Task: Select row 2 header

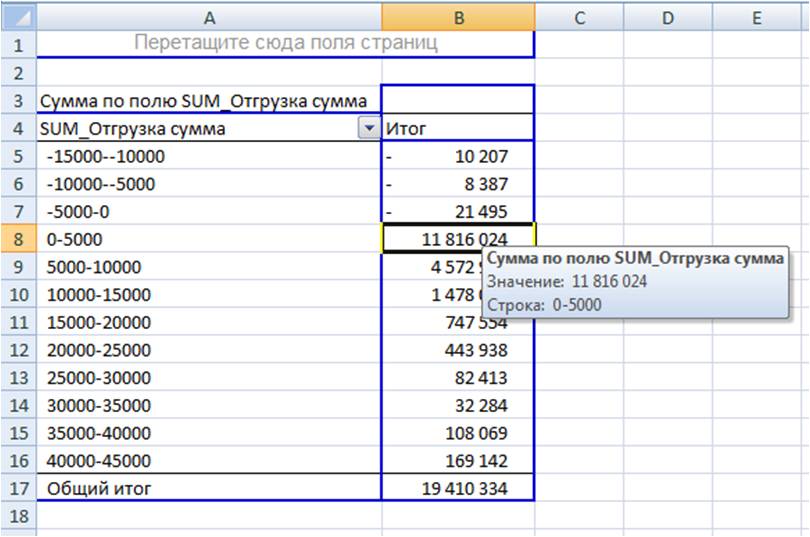Action: tap(19, 73)
